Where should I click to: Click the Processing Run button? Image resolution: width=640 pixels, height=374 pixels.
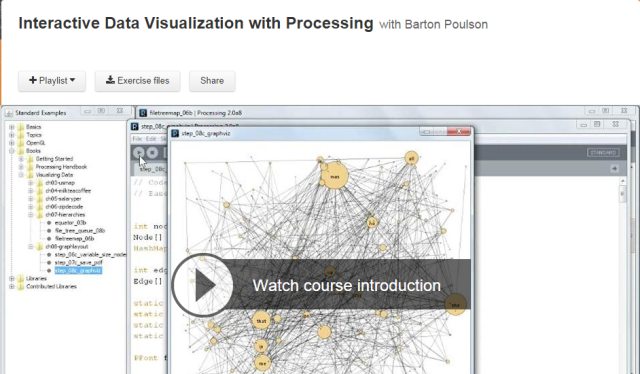(139, 153)
